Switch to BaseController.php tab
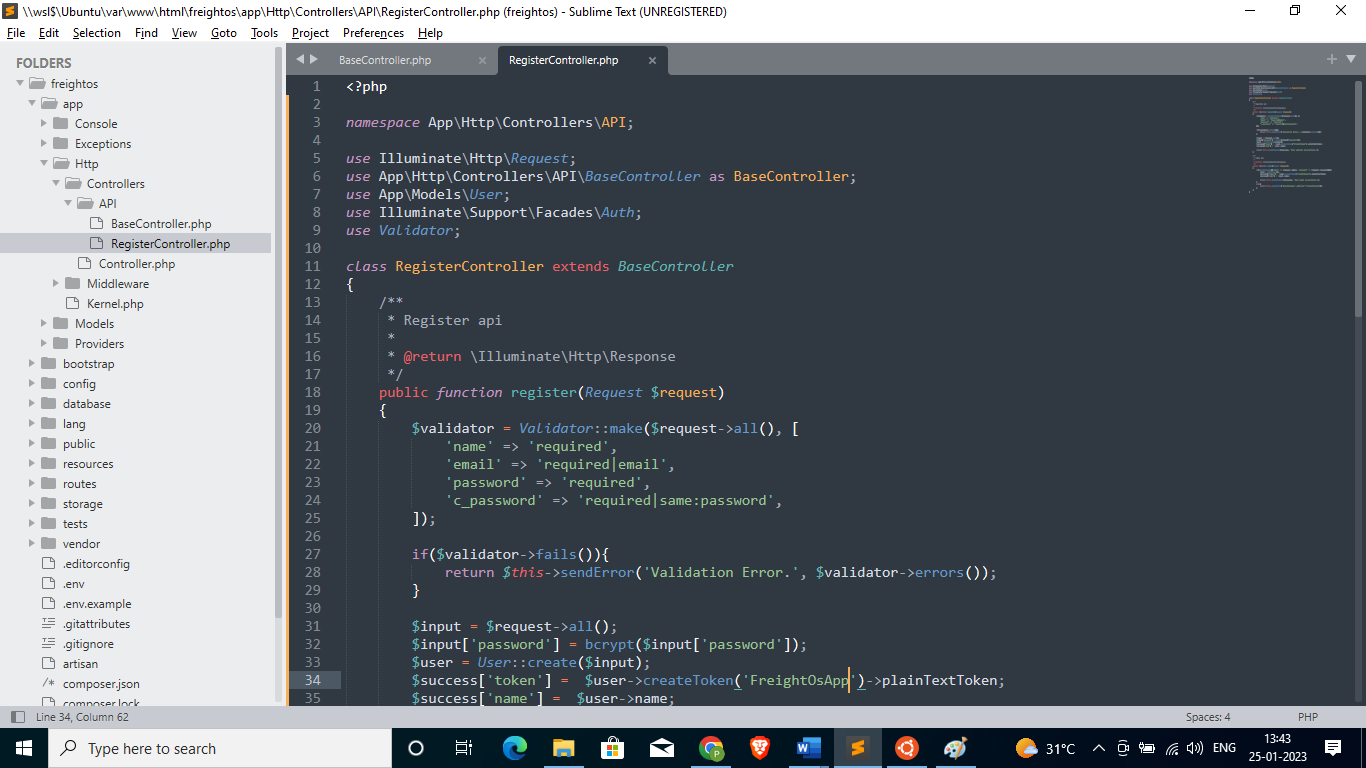Image resolution: width=1366 pixels, height=768 pixels. click(x=385, y=60)
